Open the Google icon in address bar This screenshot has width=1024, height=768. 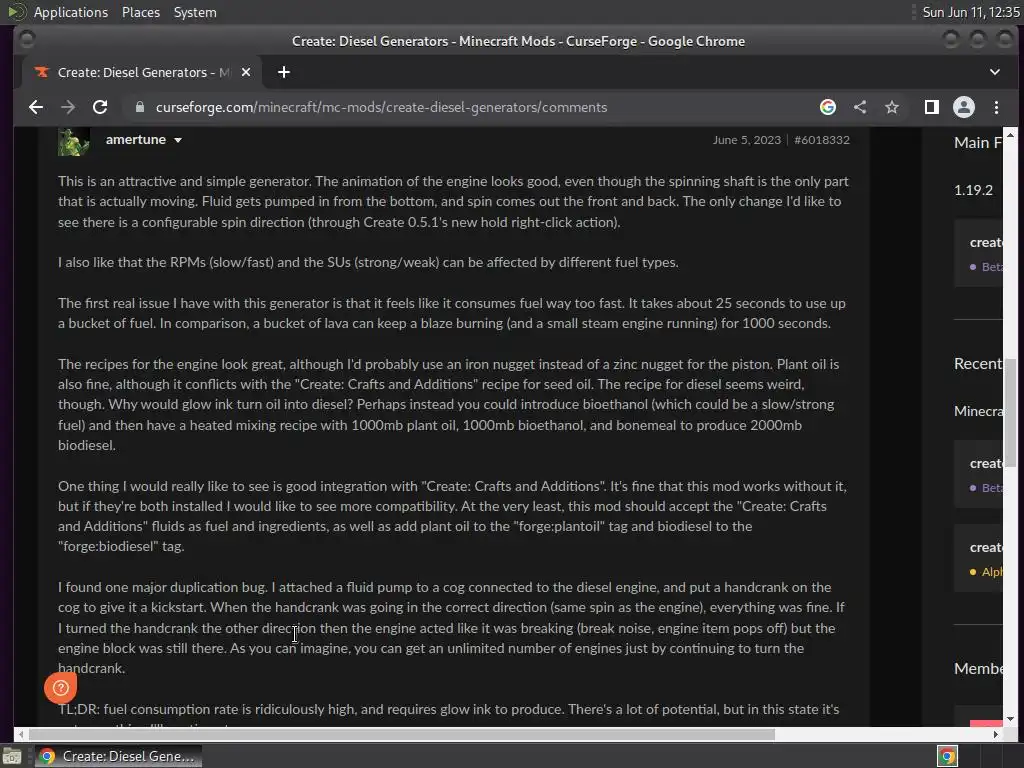(827, 107)
